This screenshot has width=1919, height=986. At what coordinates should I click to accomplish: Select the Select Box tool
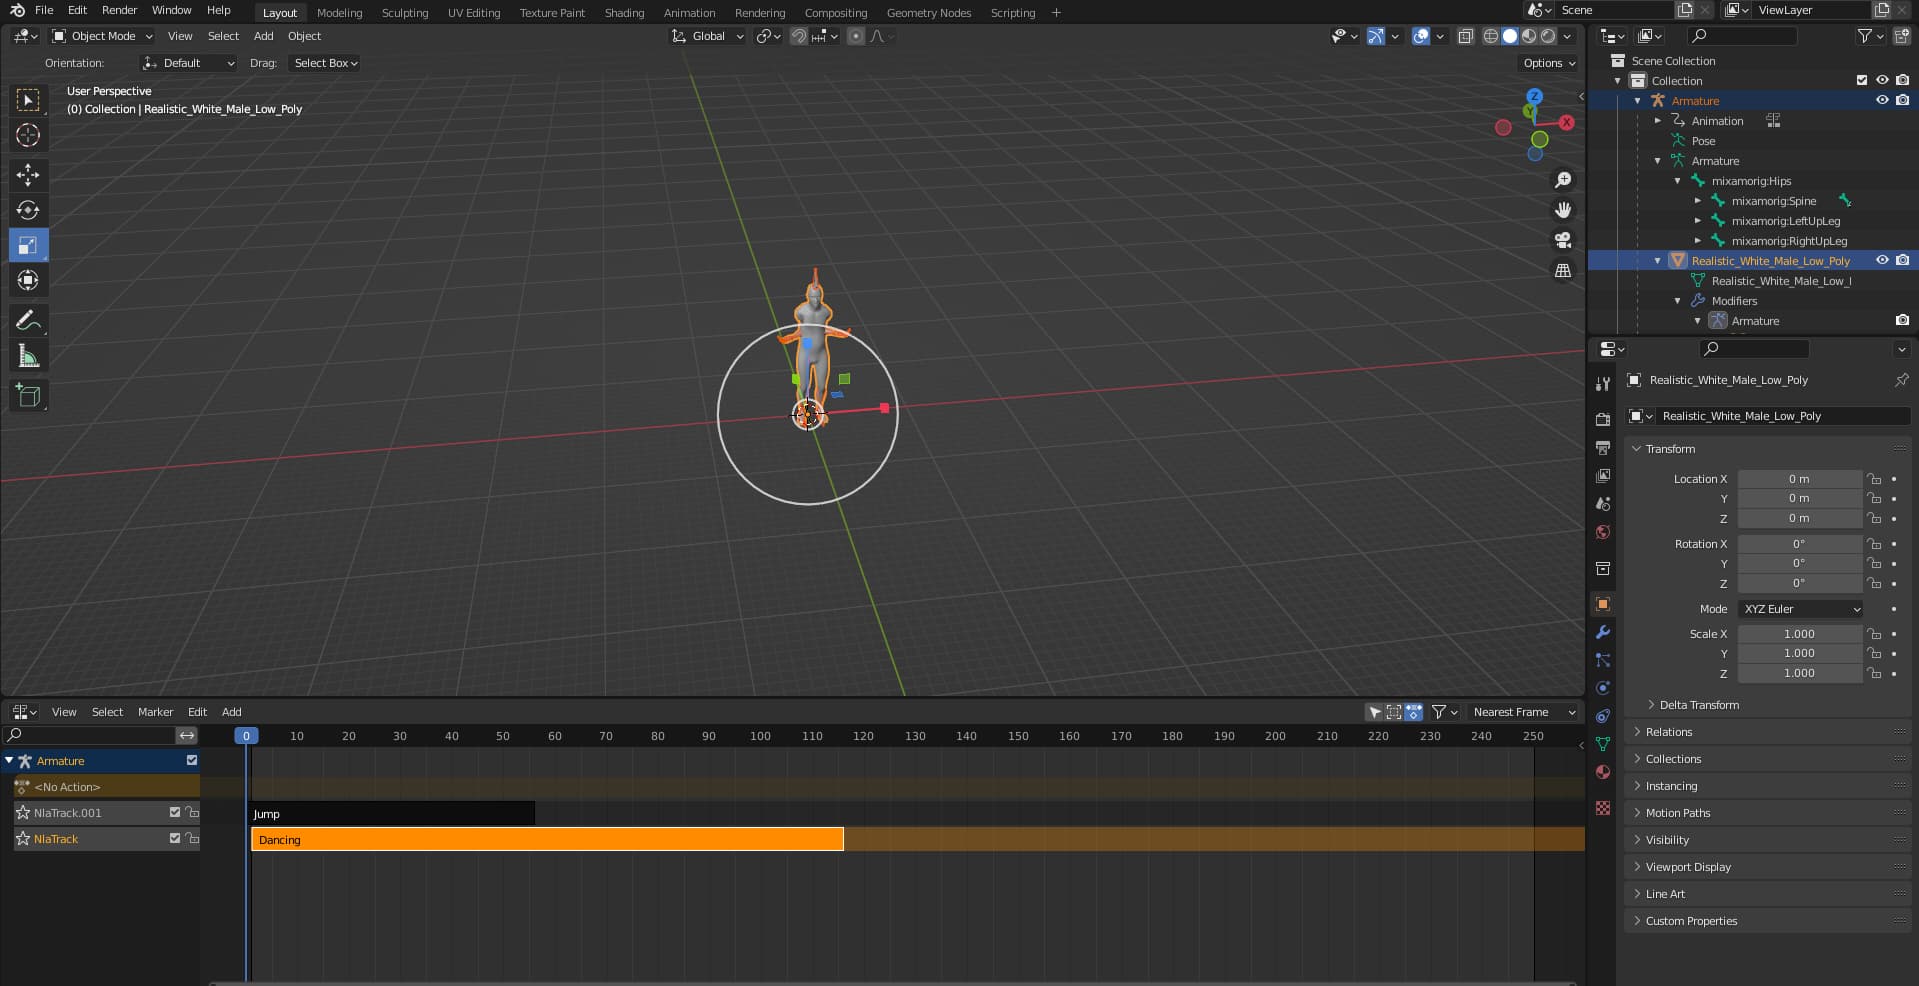pos(28,100)
